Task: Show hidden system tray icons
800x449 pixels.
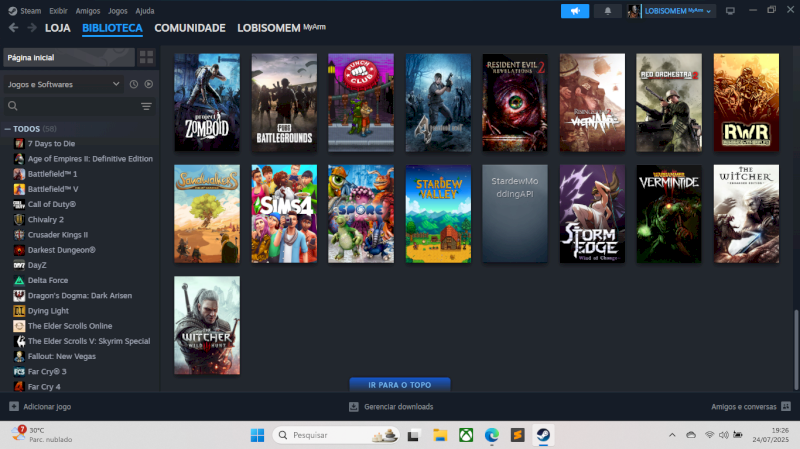Action: coord(672,435)
